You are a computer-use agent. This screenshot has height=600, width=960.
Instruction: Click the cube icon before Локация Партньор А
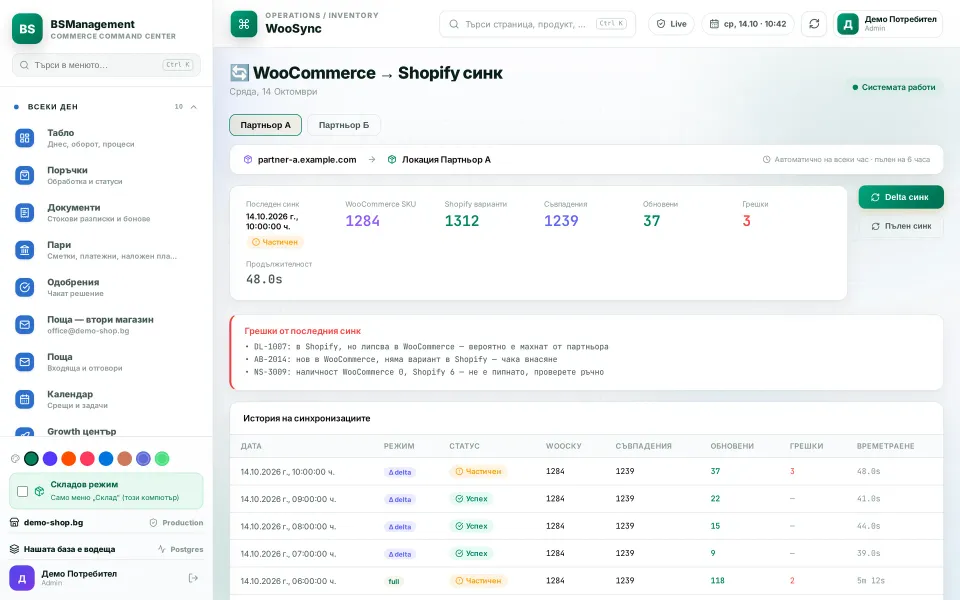click(392, 159)
